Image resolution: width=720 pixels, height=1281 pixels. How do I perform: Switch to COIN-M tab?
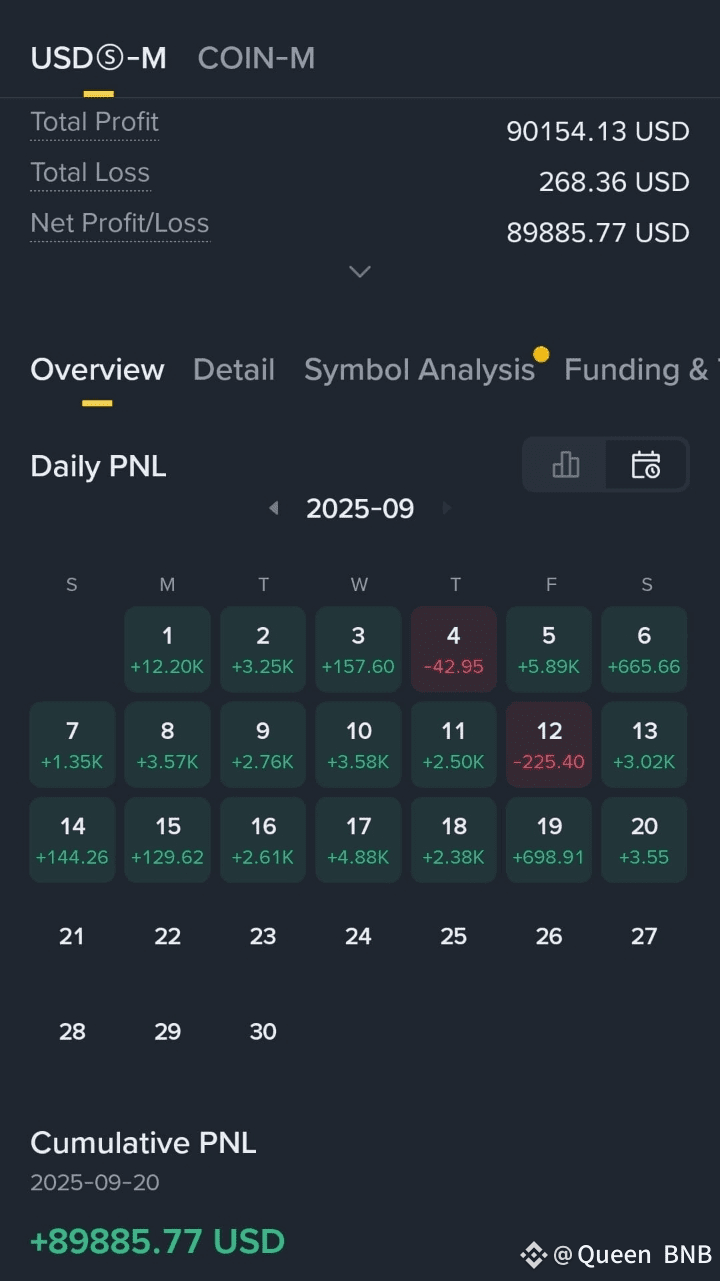pos(256,58)
